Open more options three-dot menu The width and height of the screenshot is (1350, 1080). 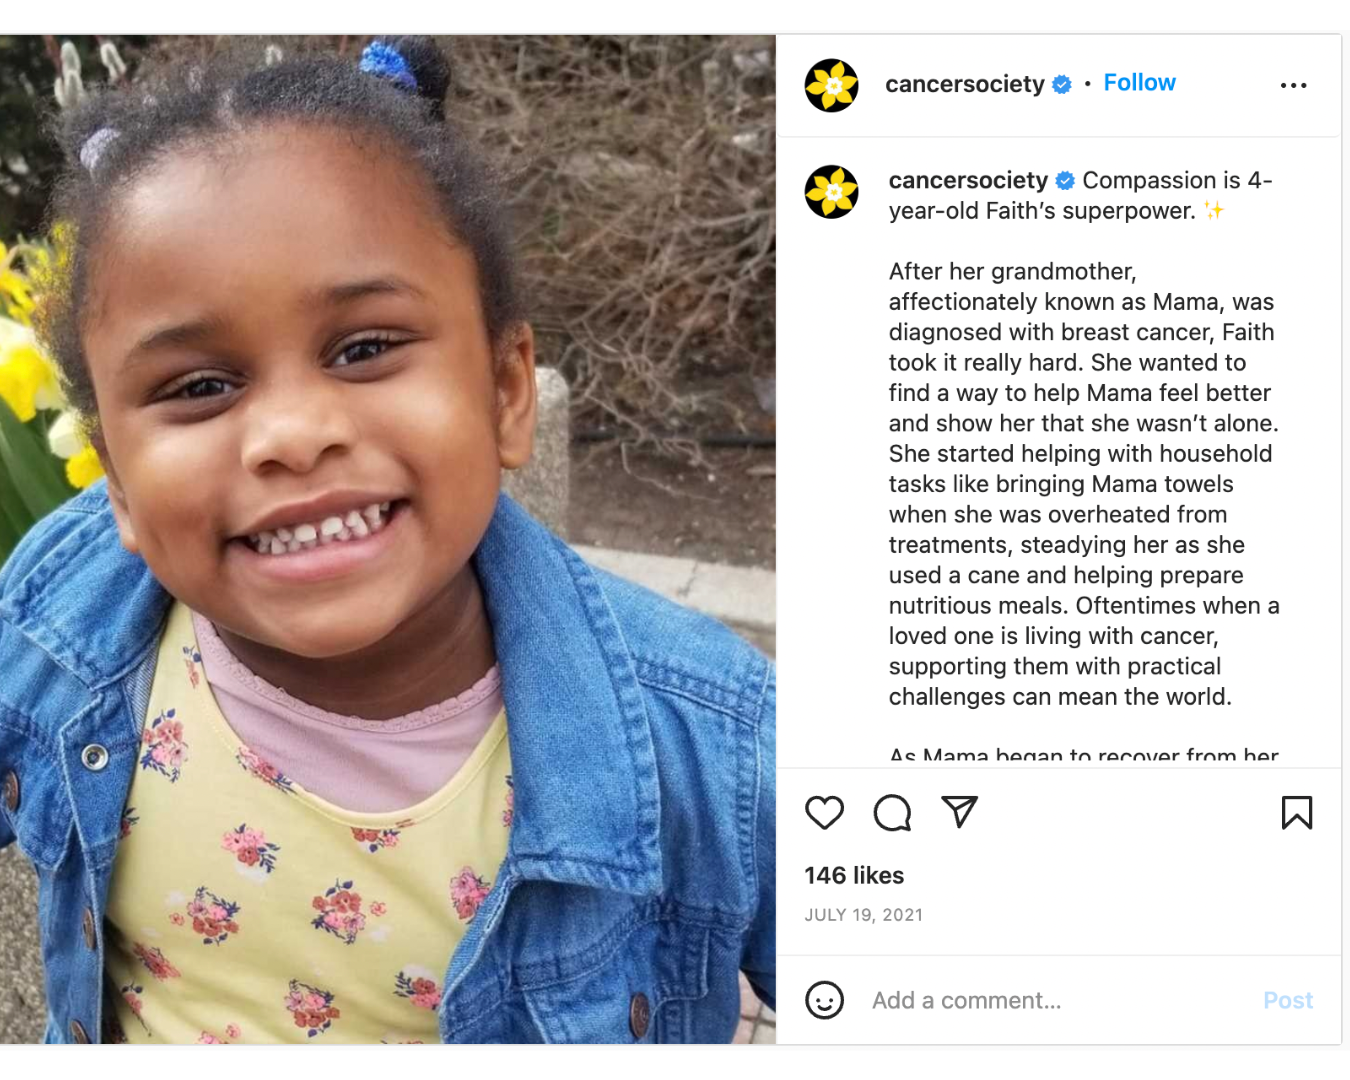[1294, 86]
